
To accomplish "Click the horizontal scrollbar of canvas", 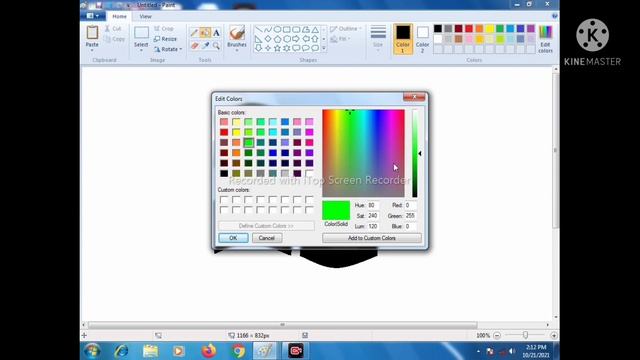I will [282, 325].
